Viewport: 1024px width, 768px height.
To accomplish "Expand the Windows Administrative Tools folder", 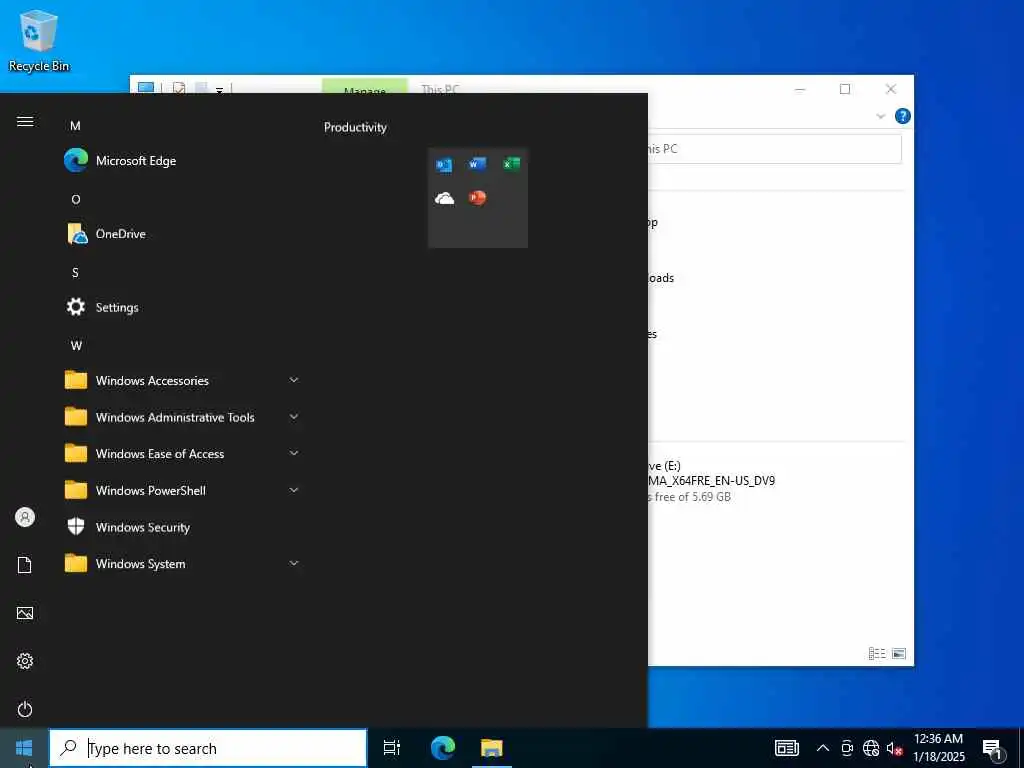I will pyautogui.click(x=181, y=417).
